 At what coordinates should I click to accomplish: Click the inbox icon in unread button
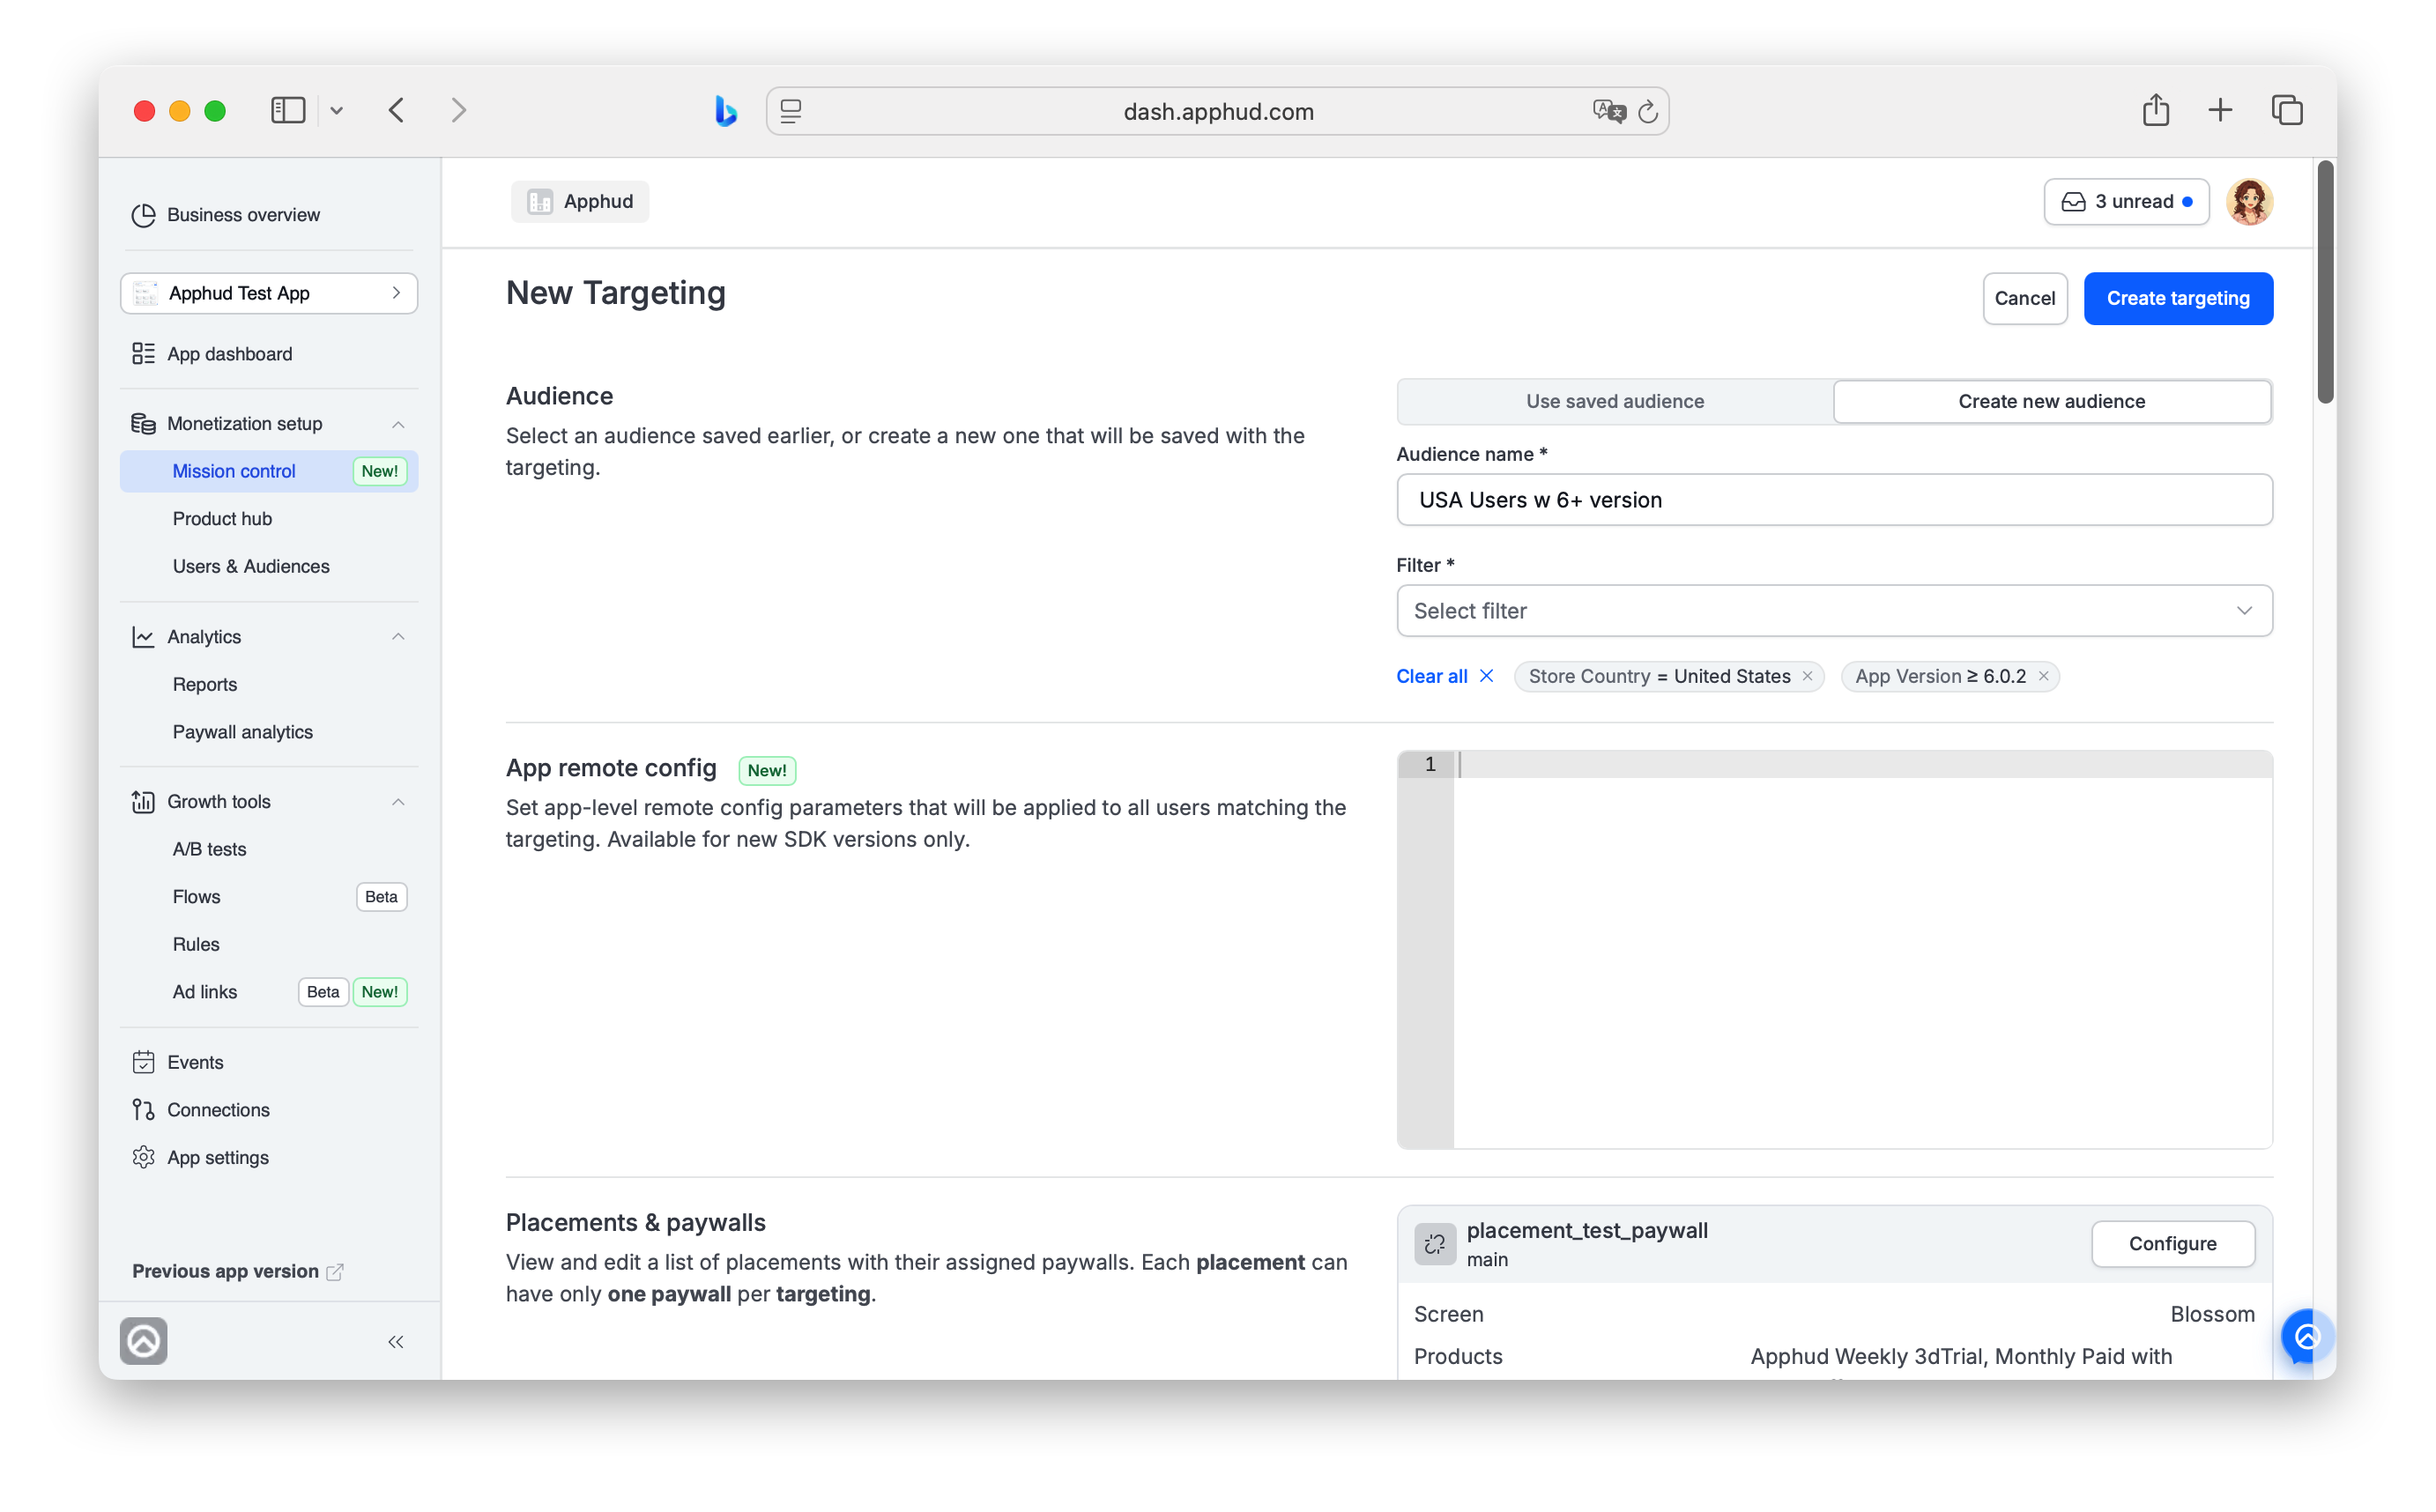pyautogui.click(x=2075, y=202)
